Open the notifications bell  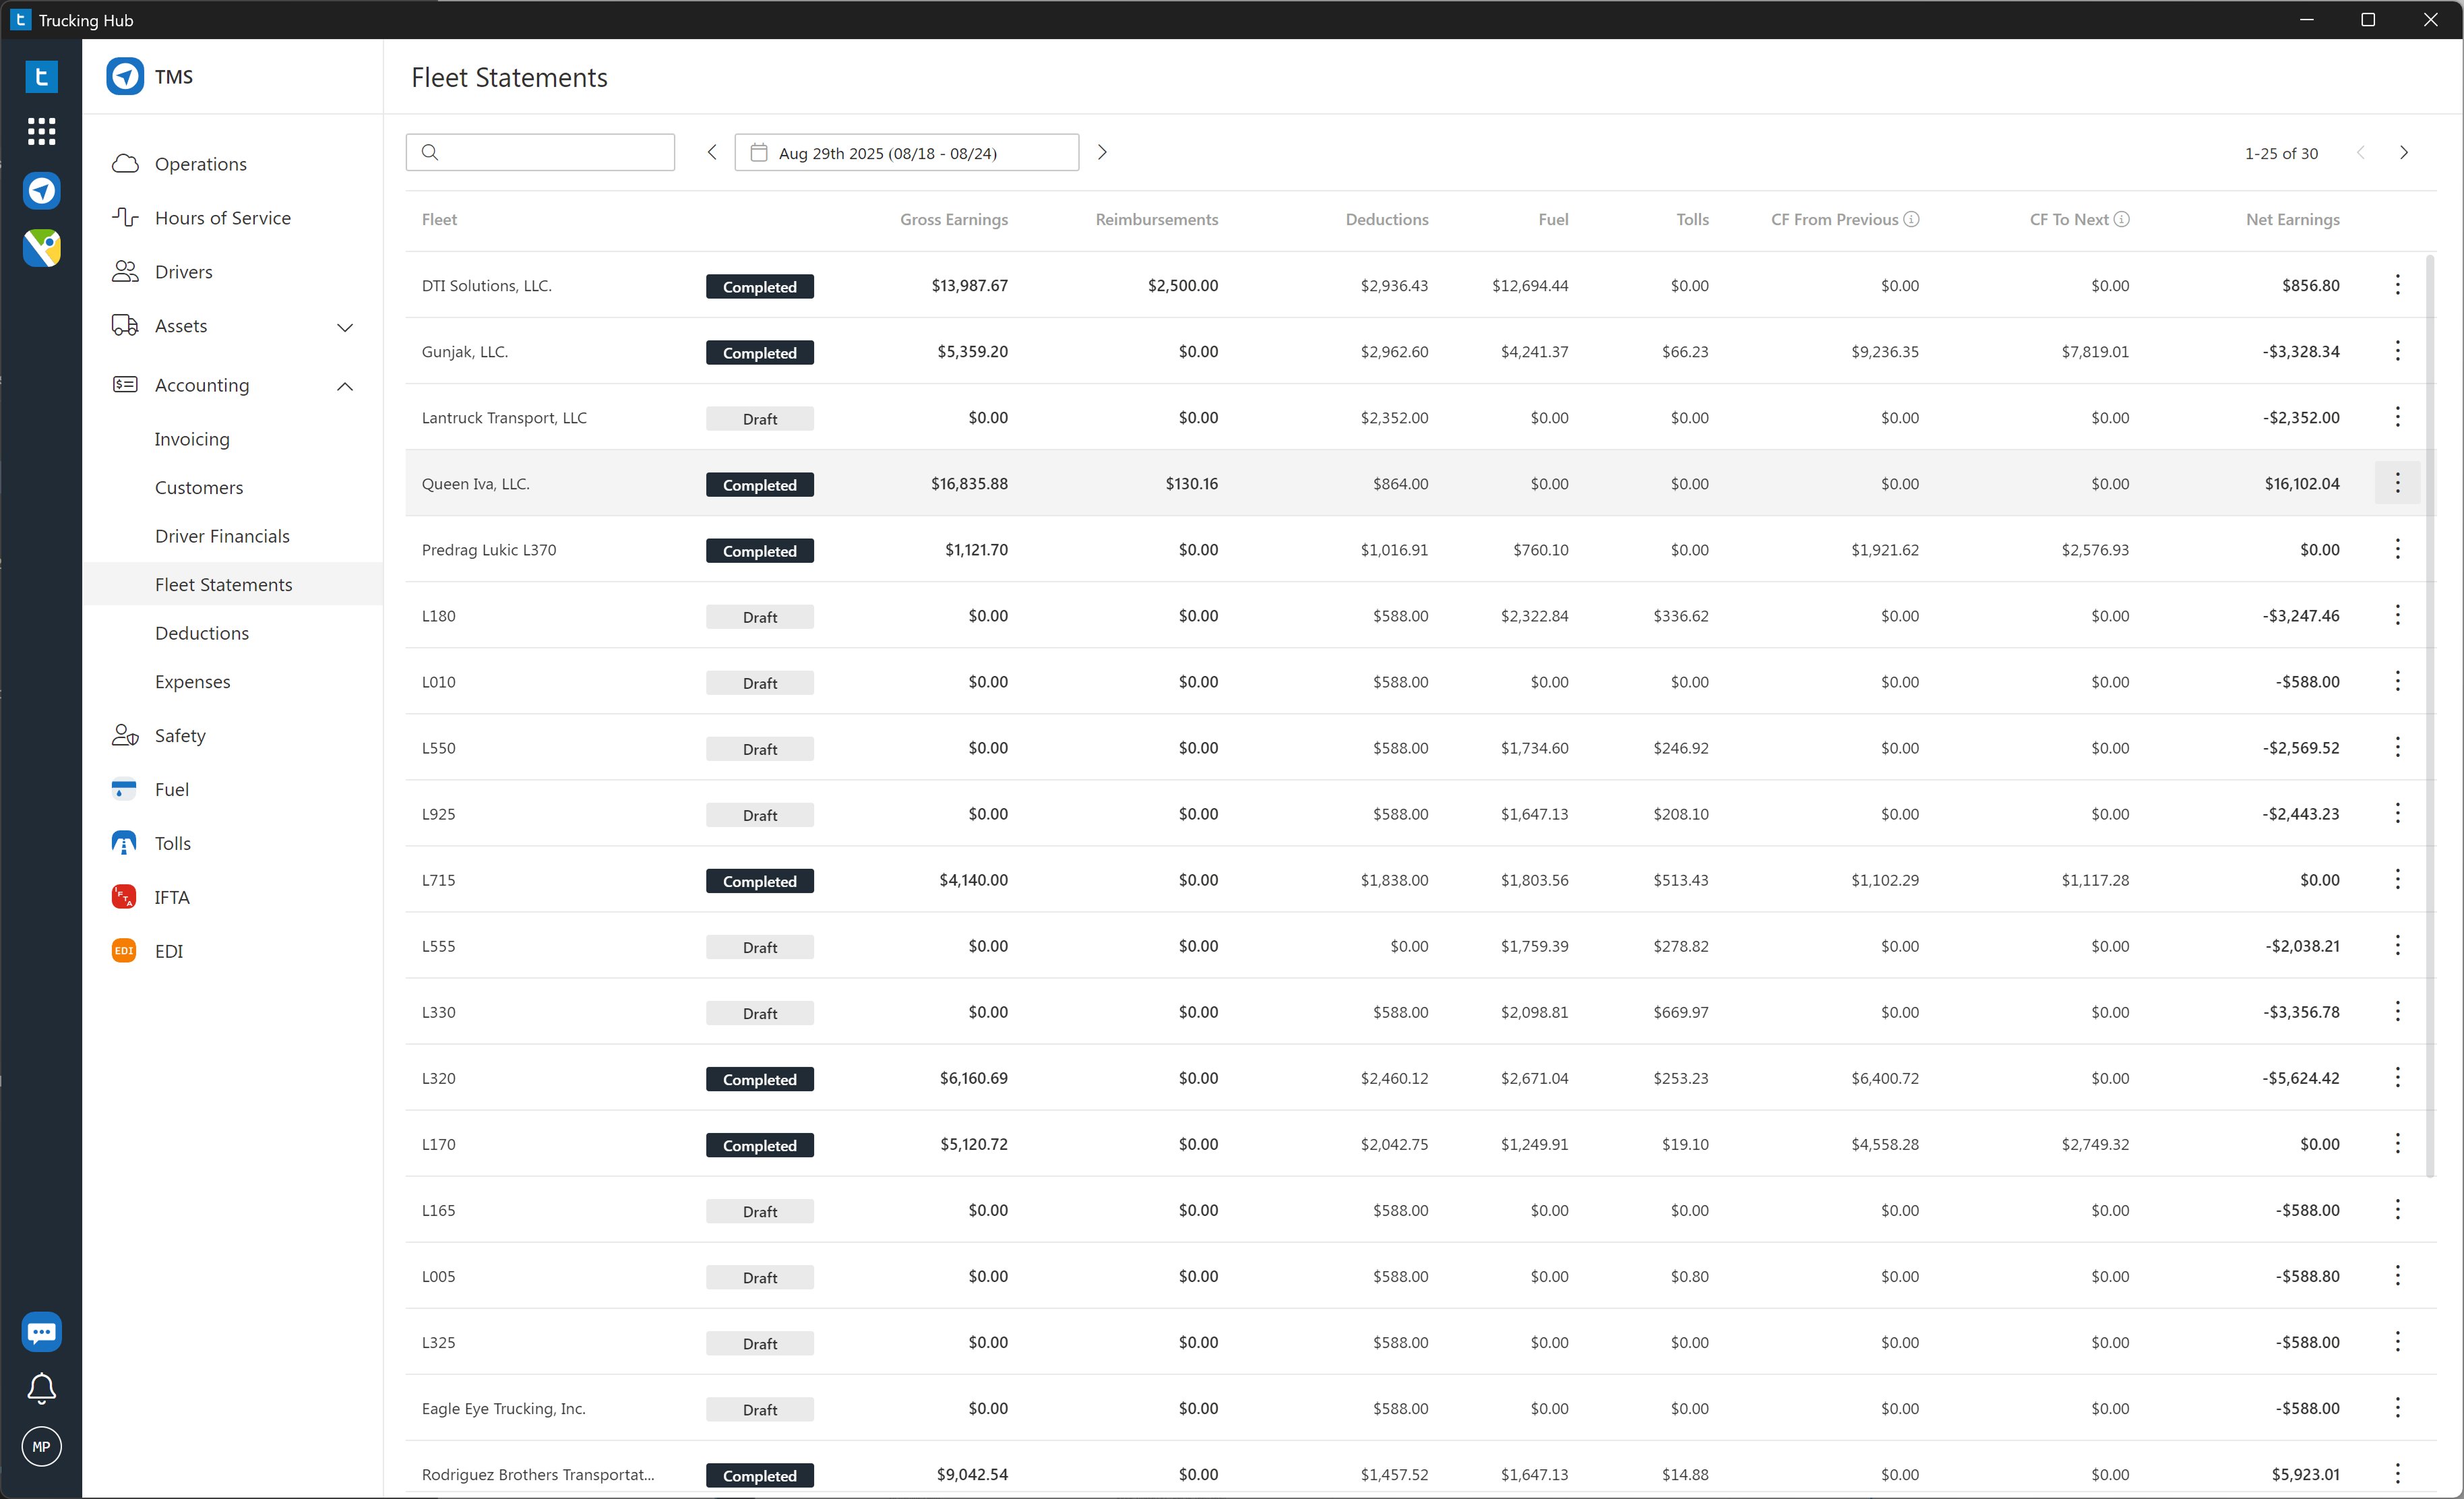41,1388
